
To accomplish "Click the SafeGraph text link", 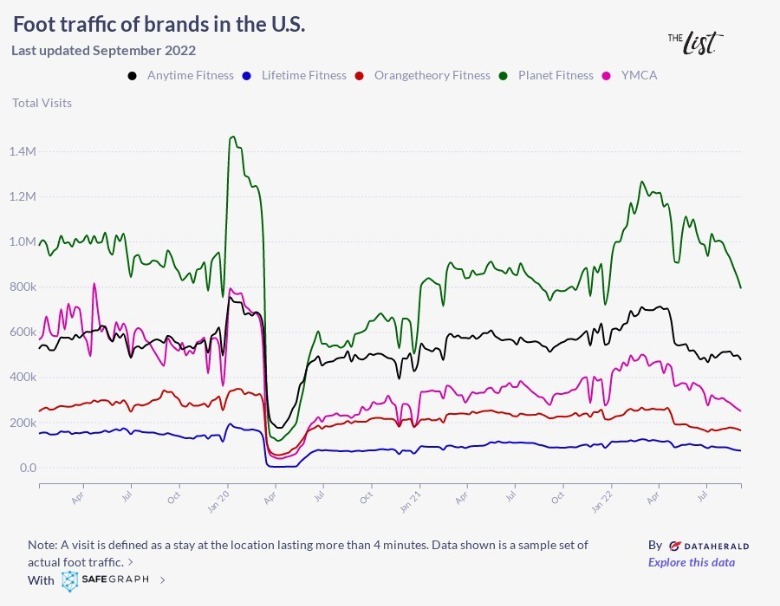I will coord(117,580).
